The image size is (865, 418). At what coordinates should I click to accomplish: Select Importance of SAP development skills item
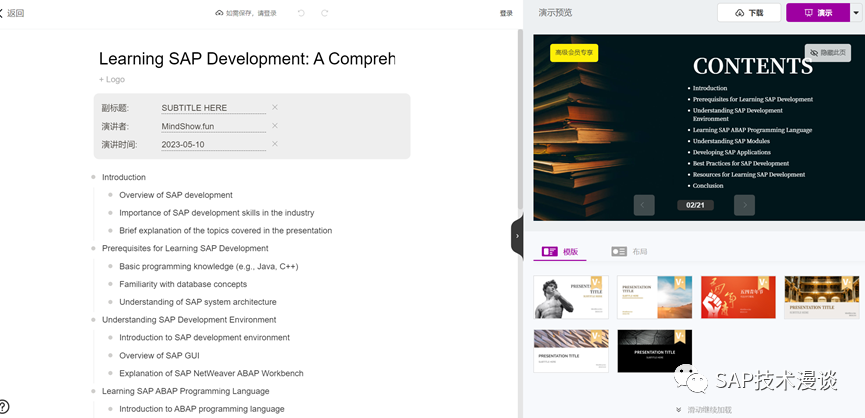point(217,213)
